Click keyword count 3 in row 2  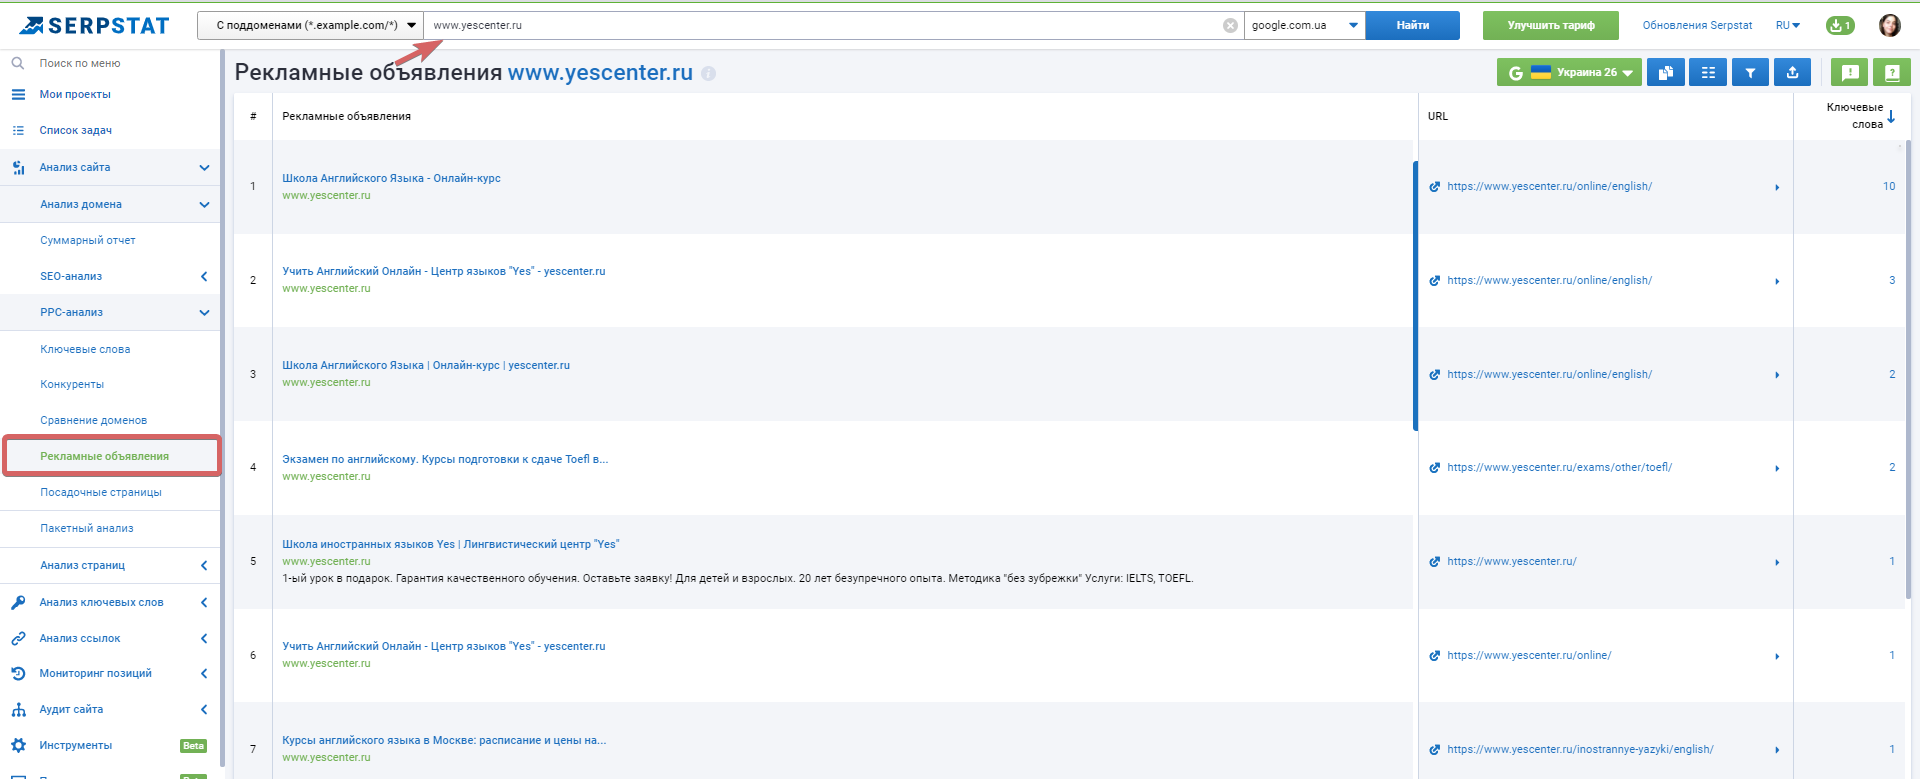click(1892, 280)
